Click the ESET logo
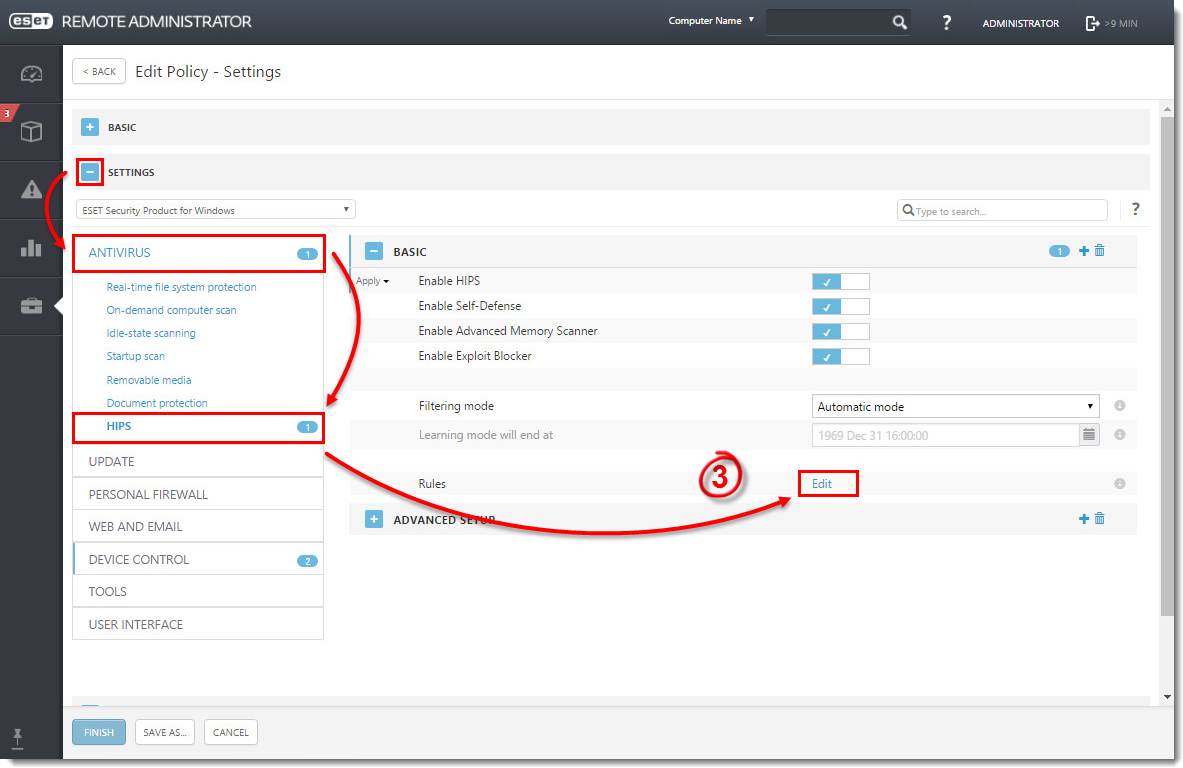This screenshot has height=768, width=1183. point(31,21)
